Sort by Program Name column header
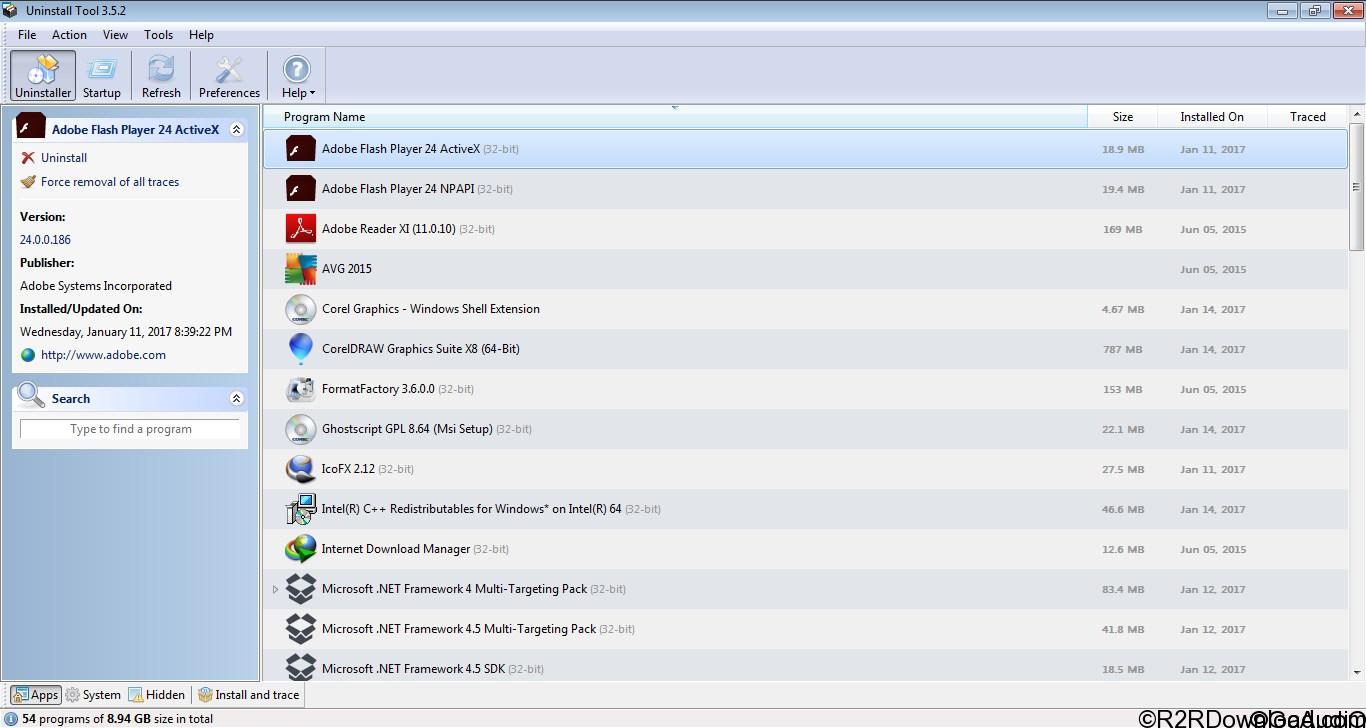 click(675, 117)
